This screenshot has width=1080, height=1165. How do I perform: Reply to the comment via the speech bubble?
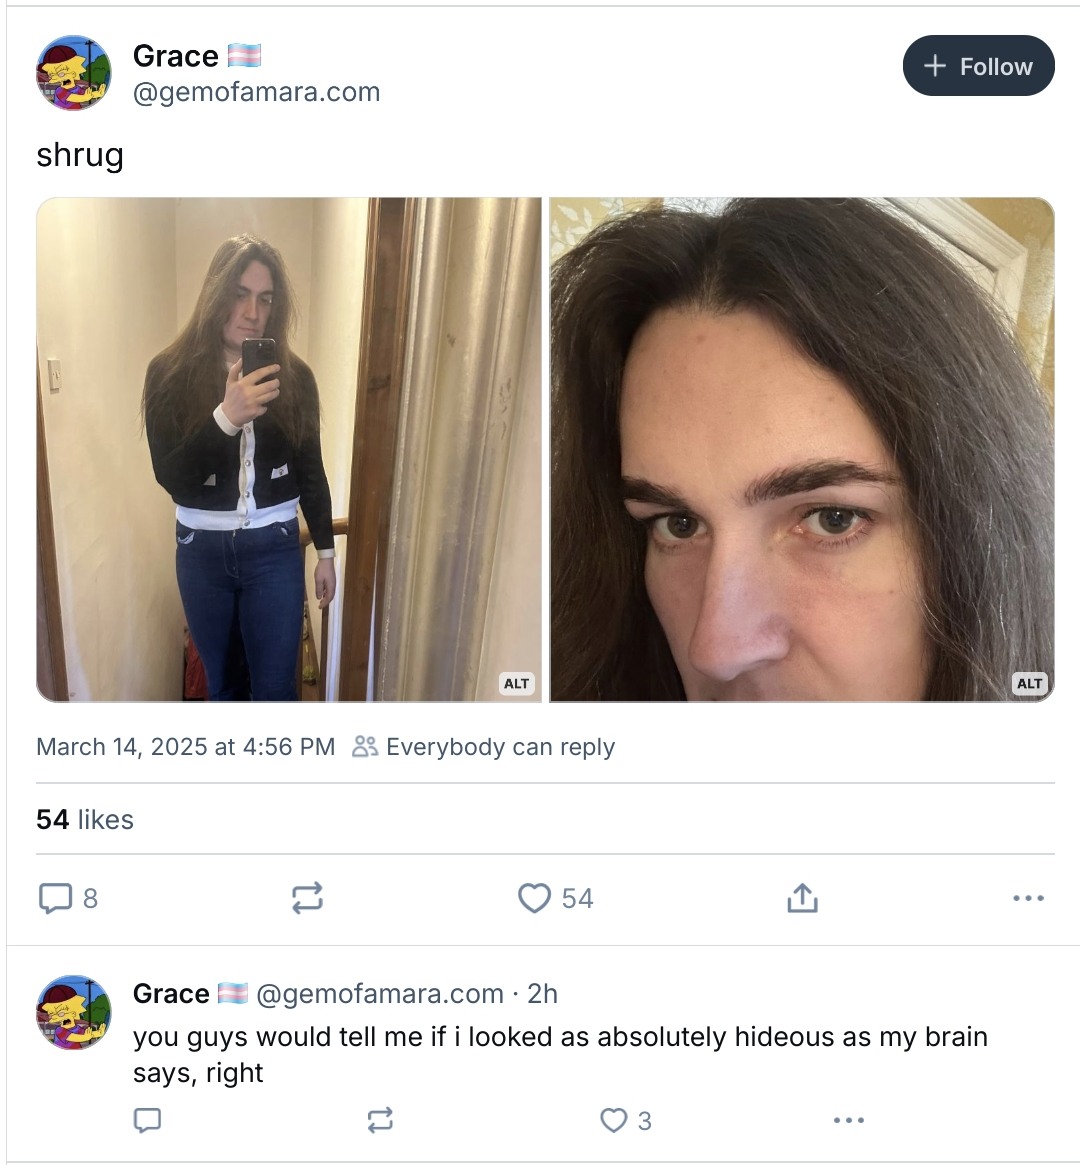point(147,1120)
